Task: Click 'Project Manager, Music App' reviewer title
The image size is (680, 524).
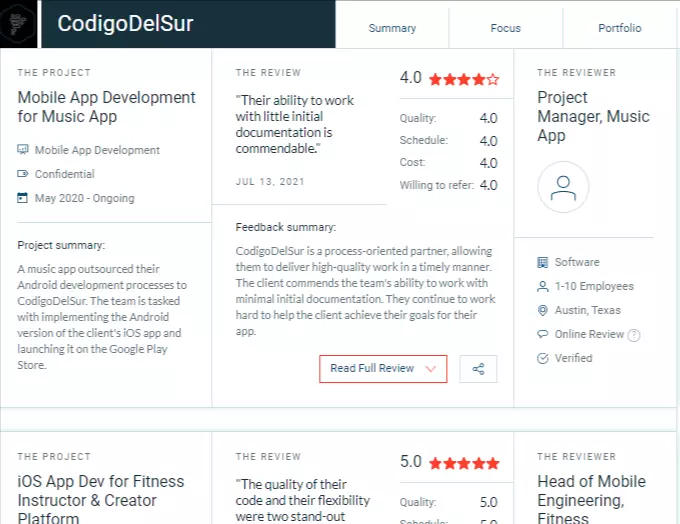Action: click(x=593, y=116)
